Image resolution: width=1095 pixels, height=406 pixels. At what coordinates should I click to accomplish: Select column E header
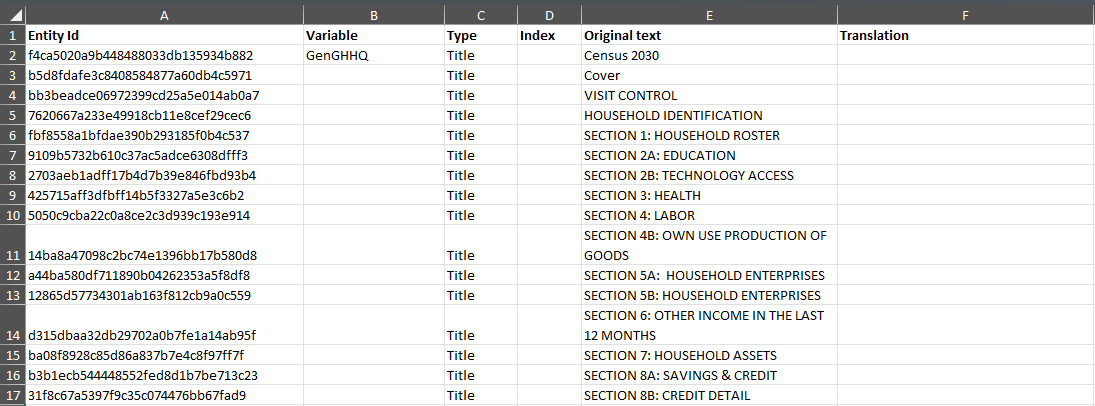[x=708, y=15]
